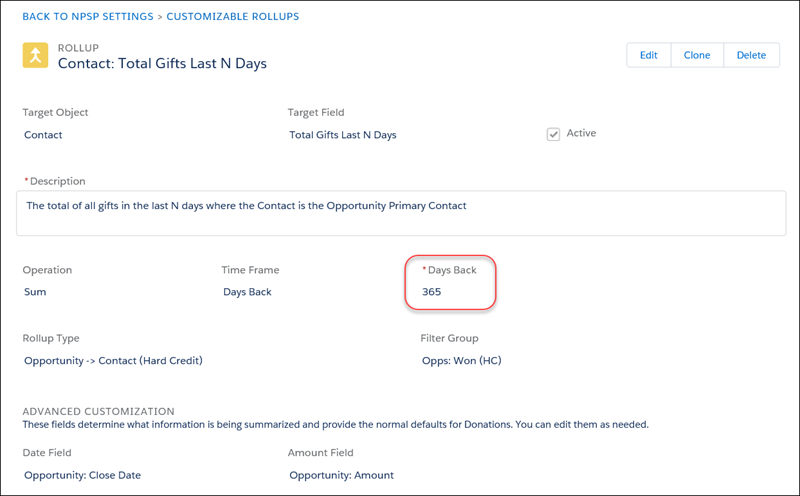Click the Edit button
Viewport: 800px width, 496px height.
[648, 55]
